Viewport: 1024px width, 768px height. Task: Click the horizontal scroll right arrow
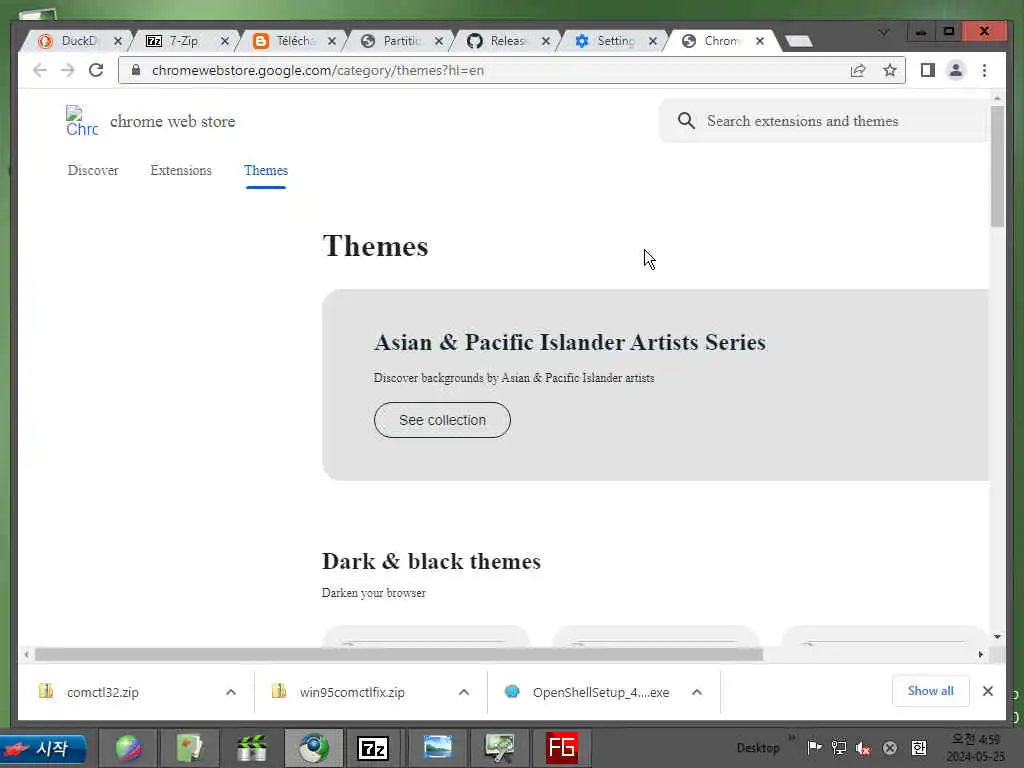tap(980, 654)
